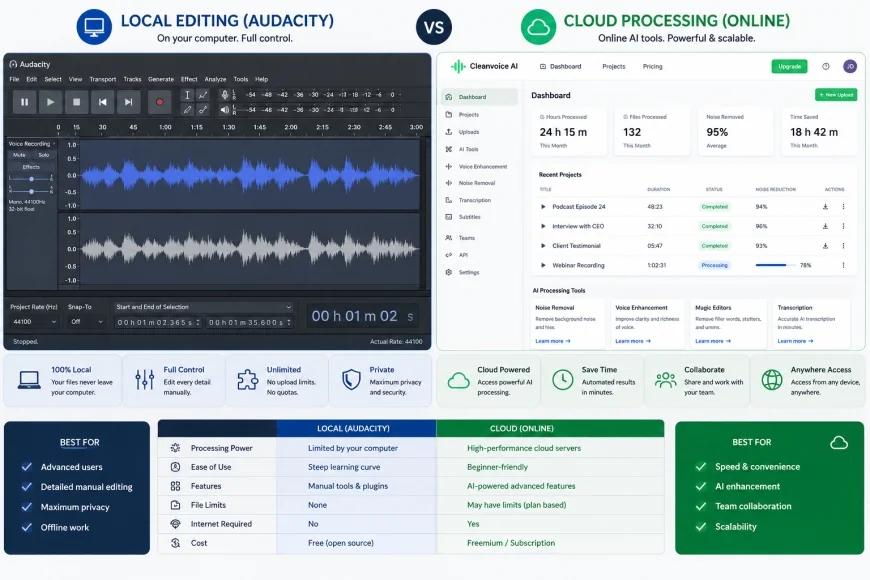This screenshot has height=580, width=870.
Task: Click the selection end time field 35.600
Action: tap(249, 322)
